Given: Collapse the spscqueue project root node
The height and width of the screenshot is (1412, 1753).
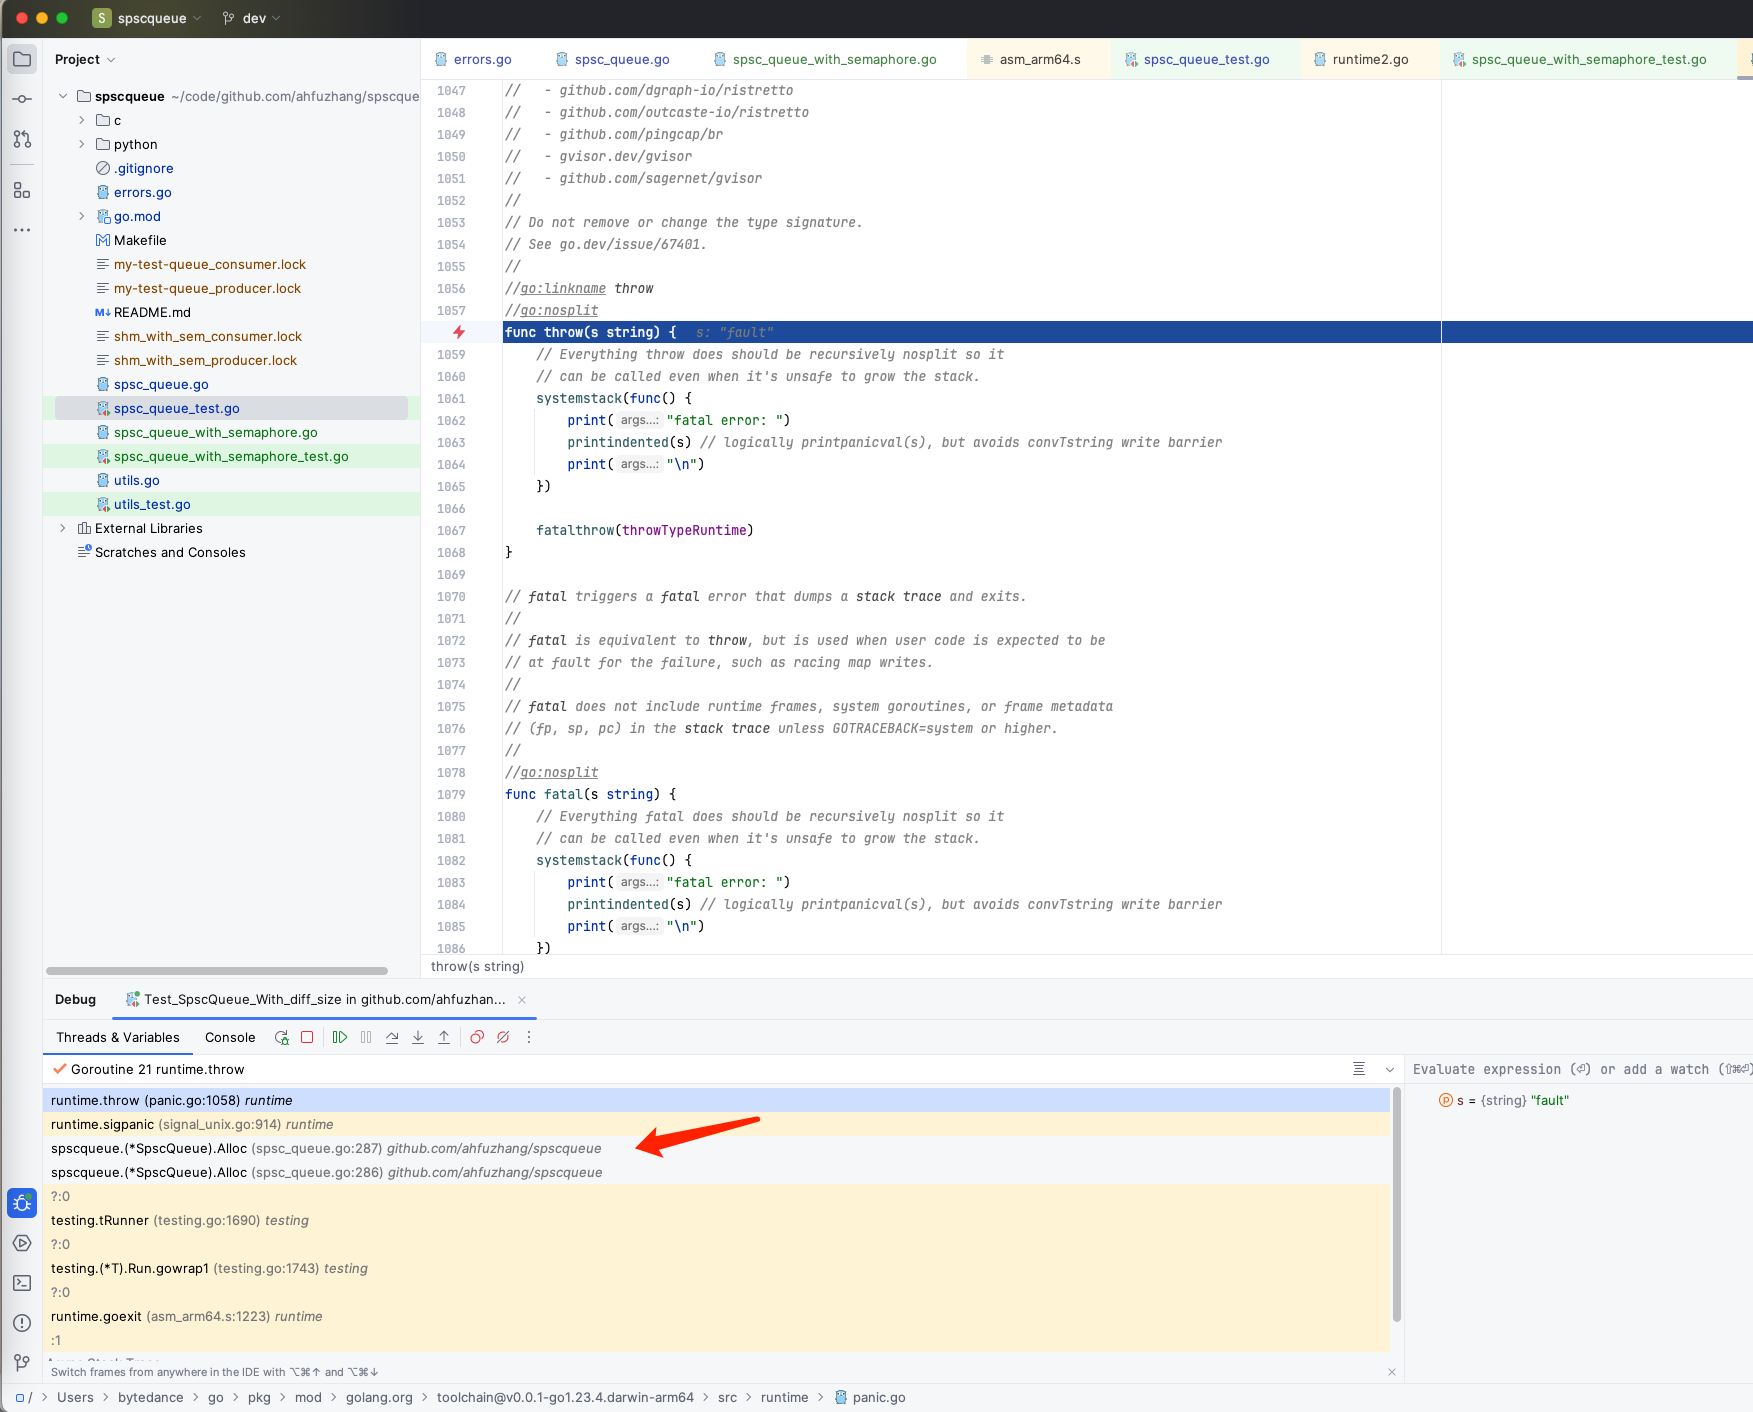Looking at the screenshot, I should [x=63, y=96].
